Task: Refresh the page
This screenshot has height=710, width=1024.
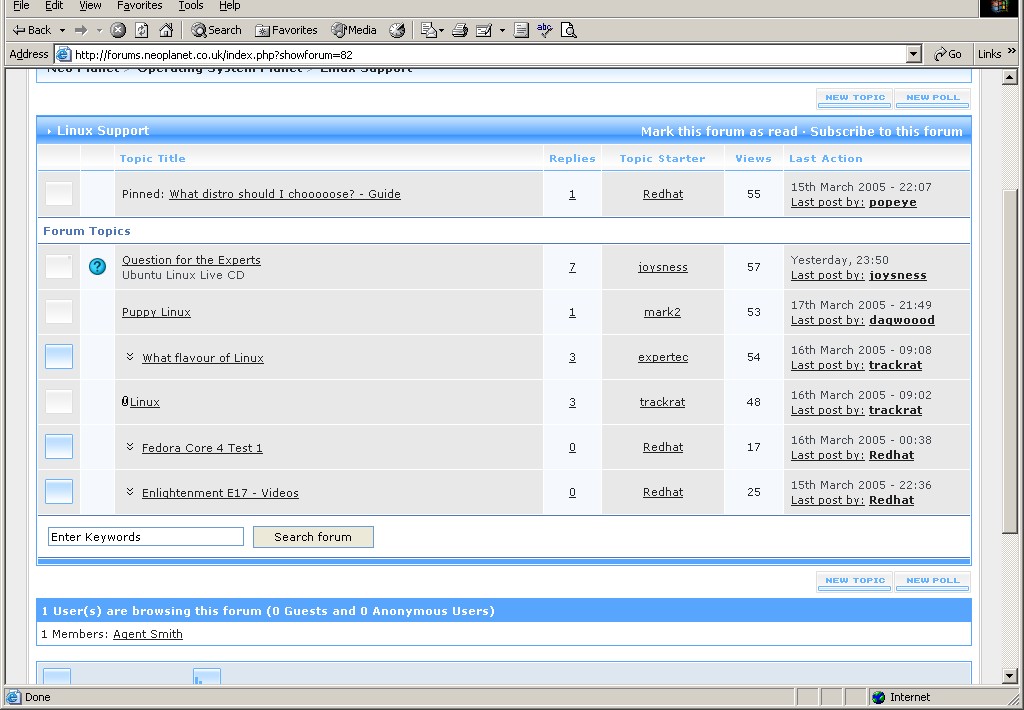Action: click(142, 30)
